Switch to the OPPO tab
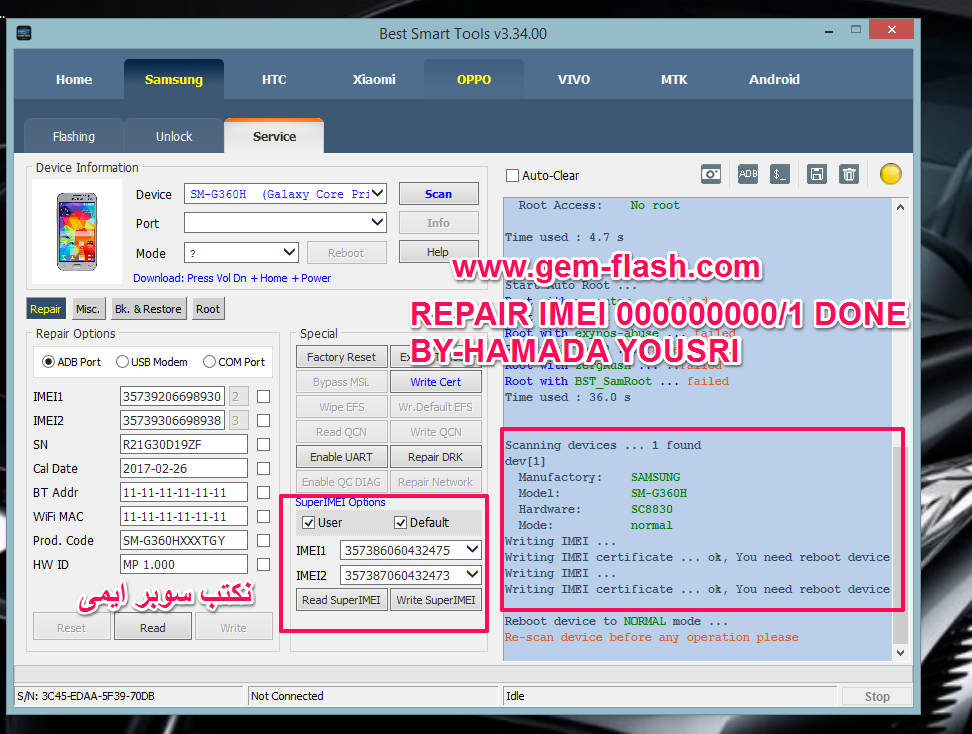Image resolution: width=972 pixels, height=734 pixels. 474,79
